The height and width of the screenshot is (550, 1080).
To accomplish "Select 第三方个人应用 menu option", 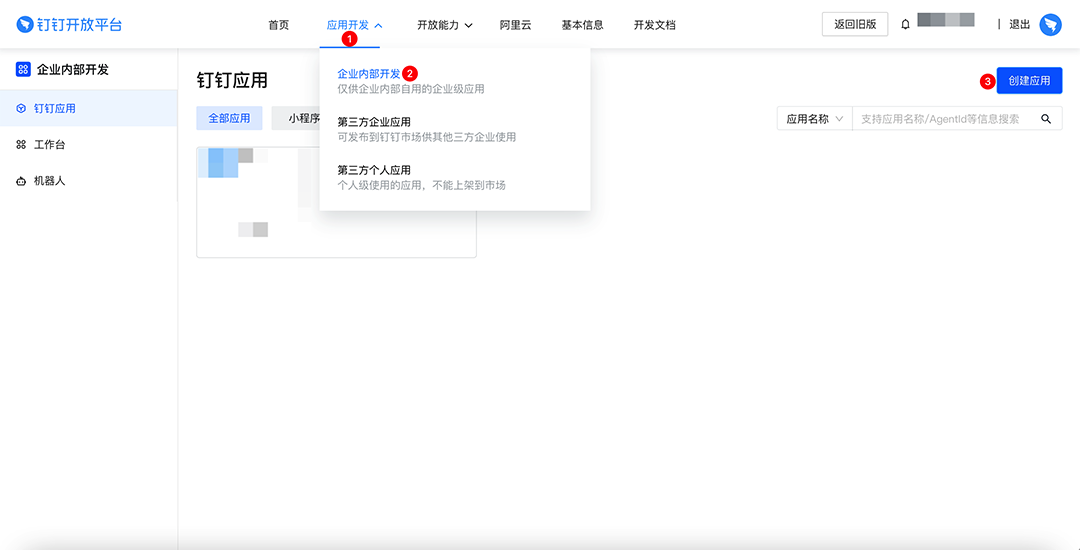I will point(374,170).
